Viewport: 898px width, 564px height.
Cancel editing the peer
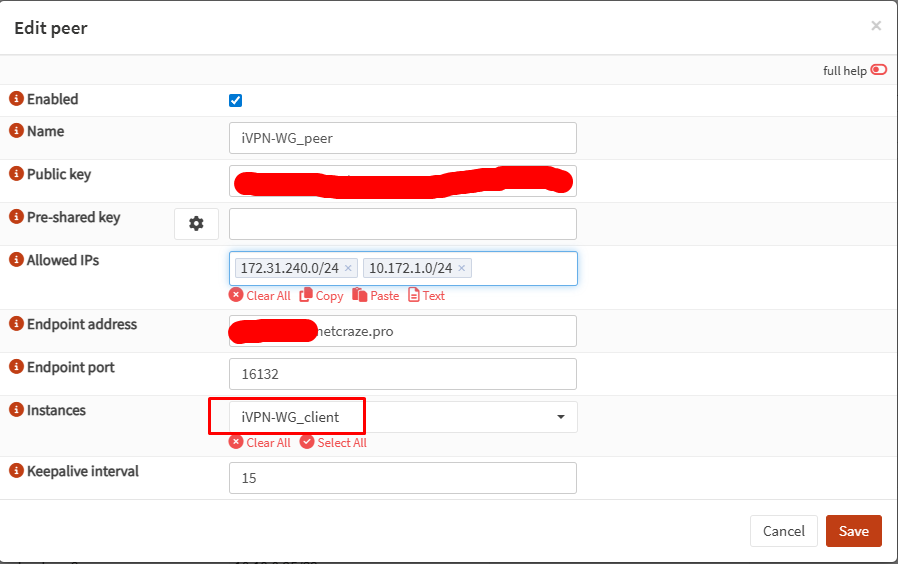[783, 531]
